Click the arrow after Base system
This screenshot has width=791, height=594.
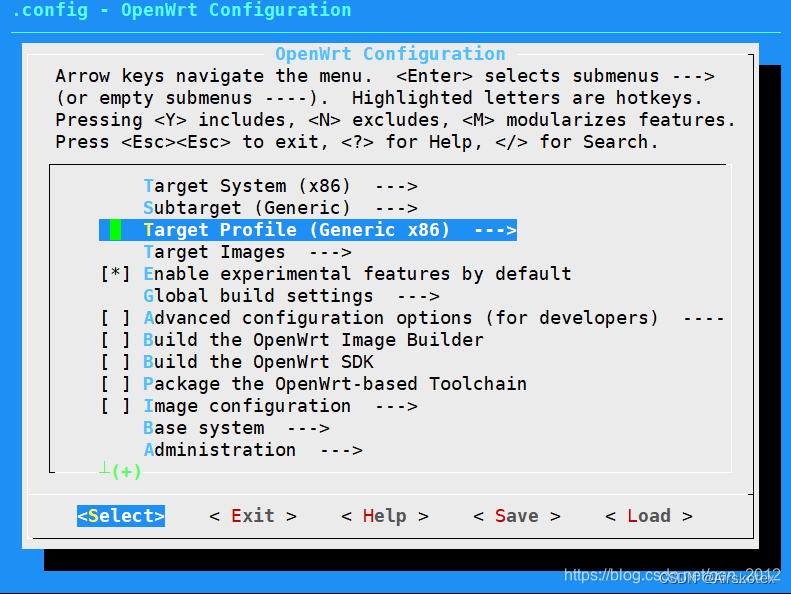[x=308, y=428]
